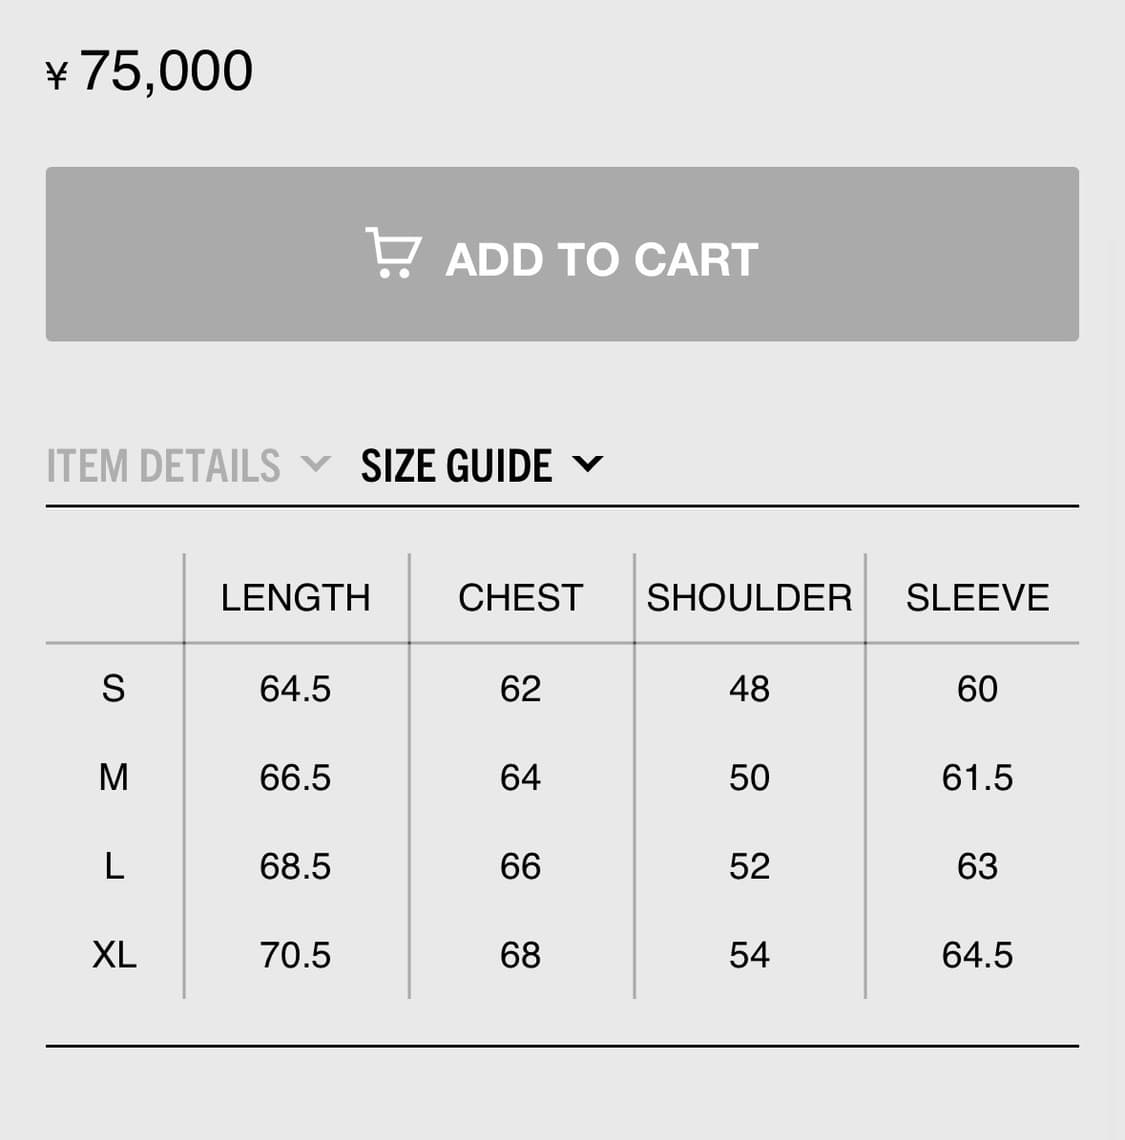Viewport: 1125px width, 1140px height.
Task: Select the M size row label
Action: [x=113, y=777]
